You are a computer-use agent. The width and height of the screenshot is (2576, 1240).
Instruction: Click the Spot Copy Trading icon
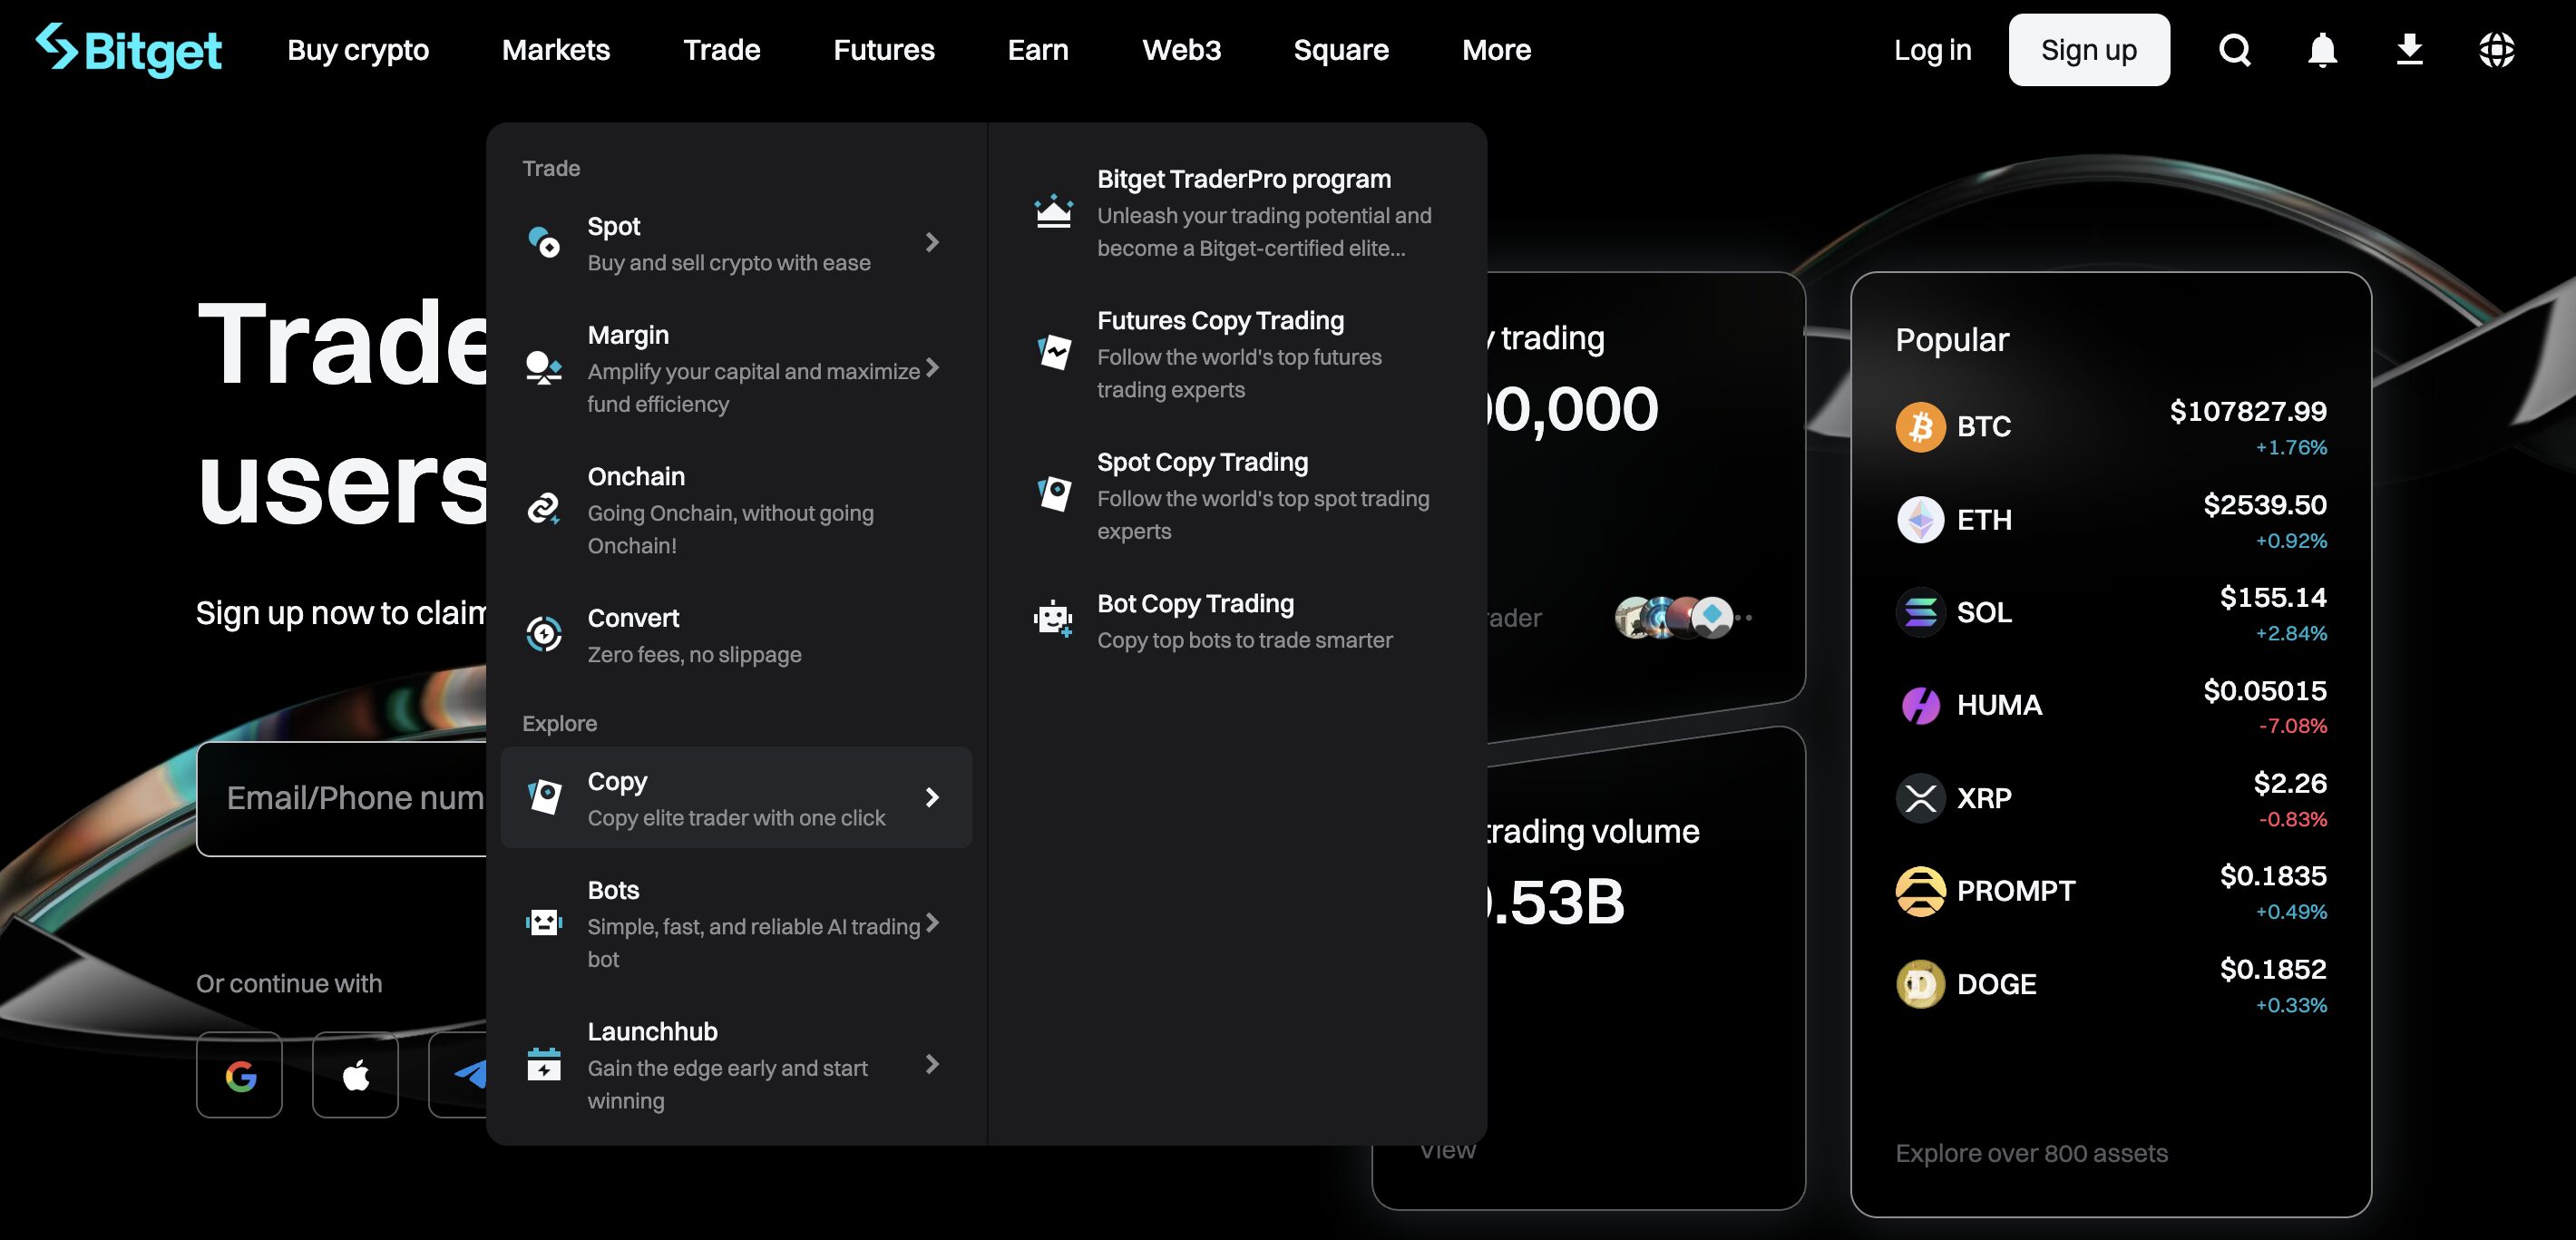coord(1053,494)
